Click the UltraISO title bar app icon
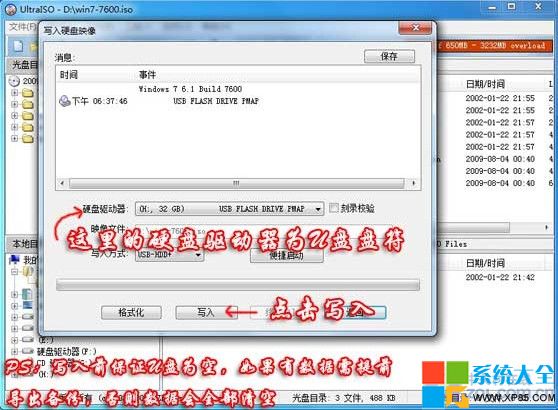This screenshot has height=410, width=558. 11,9
